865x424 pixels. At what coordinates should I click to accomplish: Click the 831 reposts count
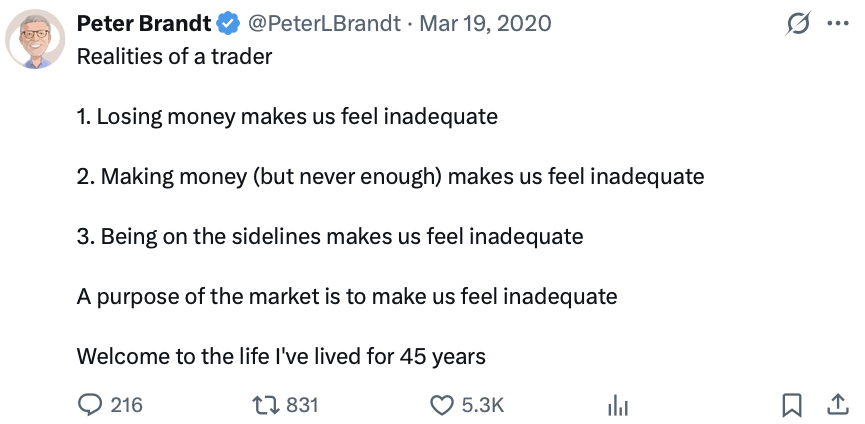click(x=302, y=405)
